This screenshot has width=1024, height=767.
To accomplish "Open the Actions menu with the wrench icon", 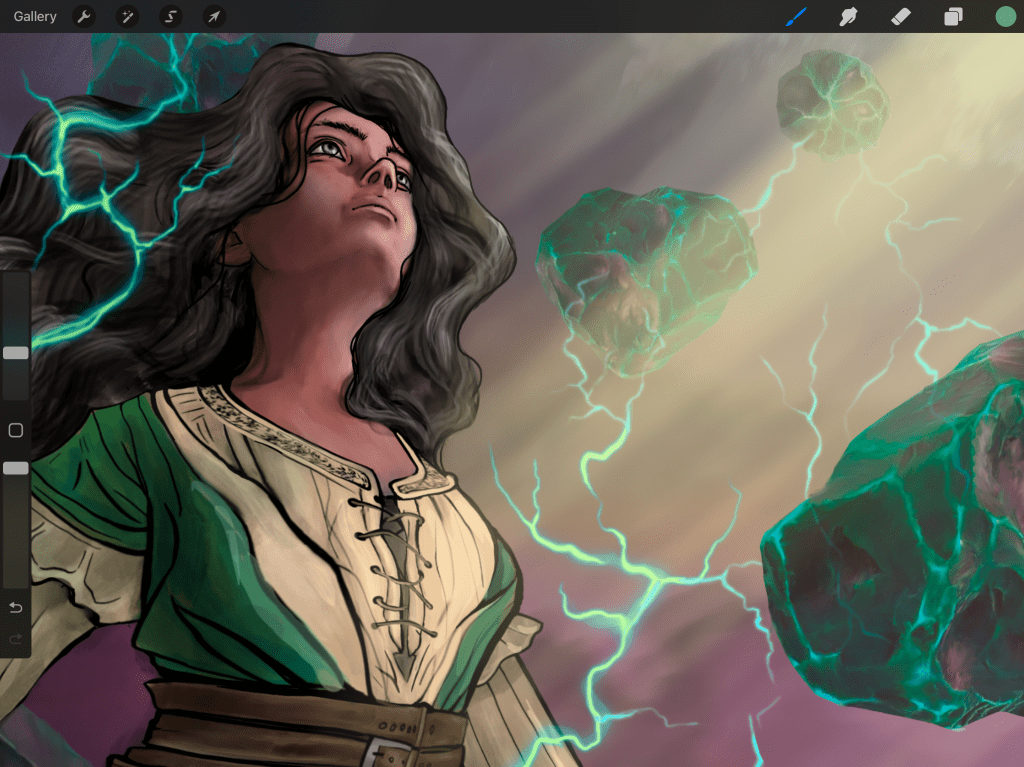I will [x=85, y=16].
